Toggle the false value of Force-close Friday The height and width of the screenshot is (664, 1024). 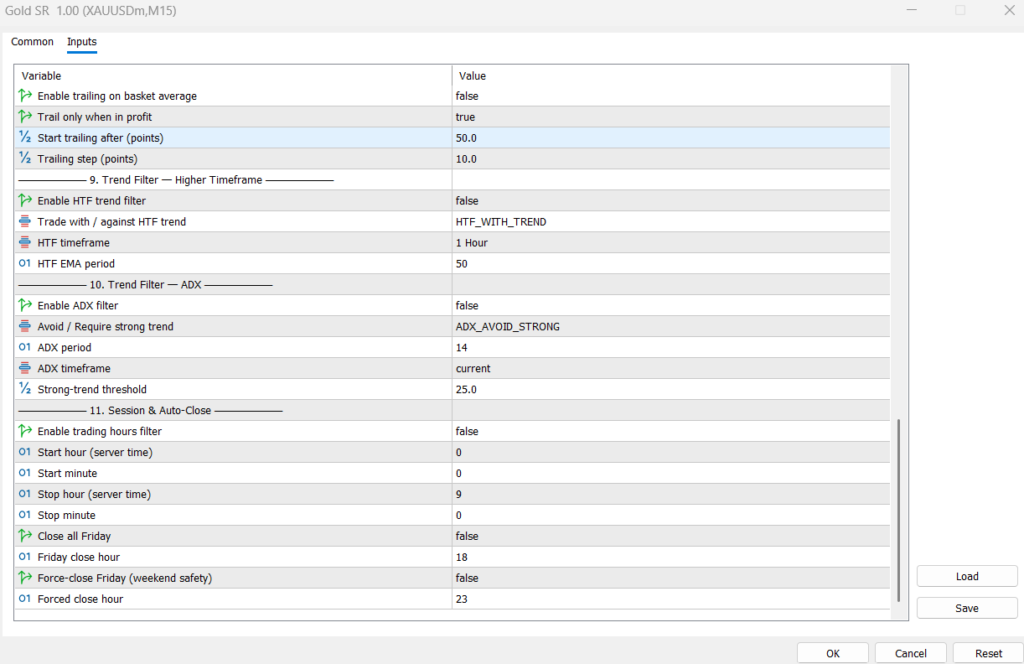click(x=671, y=578)
